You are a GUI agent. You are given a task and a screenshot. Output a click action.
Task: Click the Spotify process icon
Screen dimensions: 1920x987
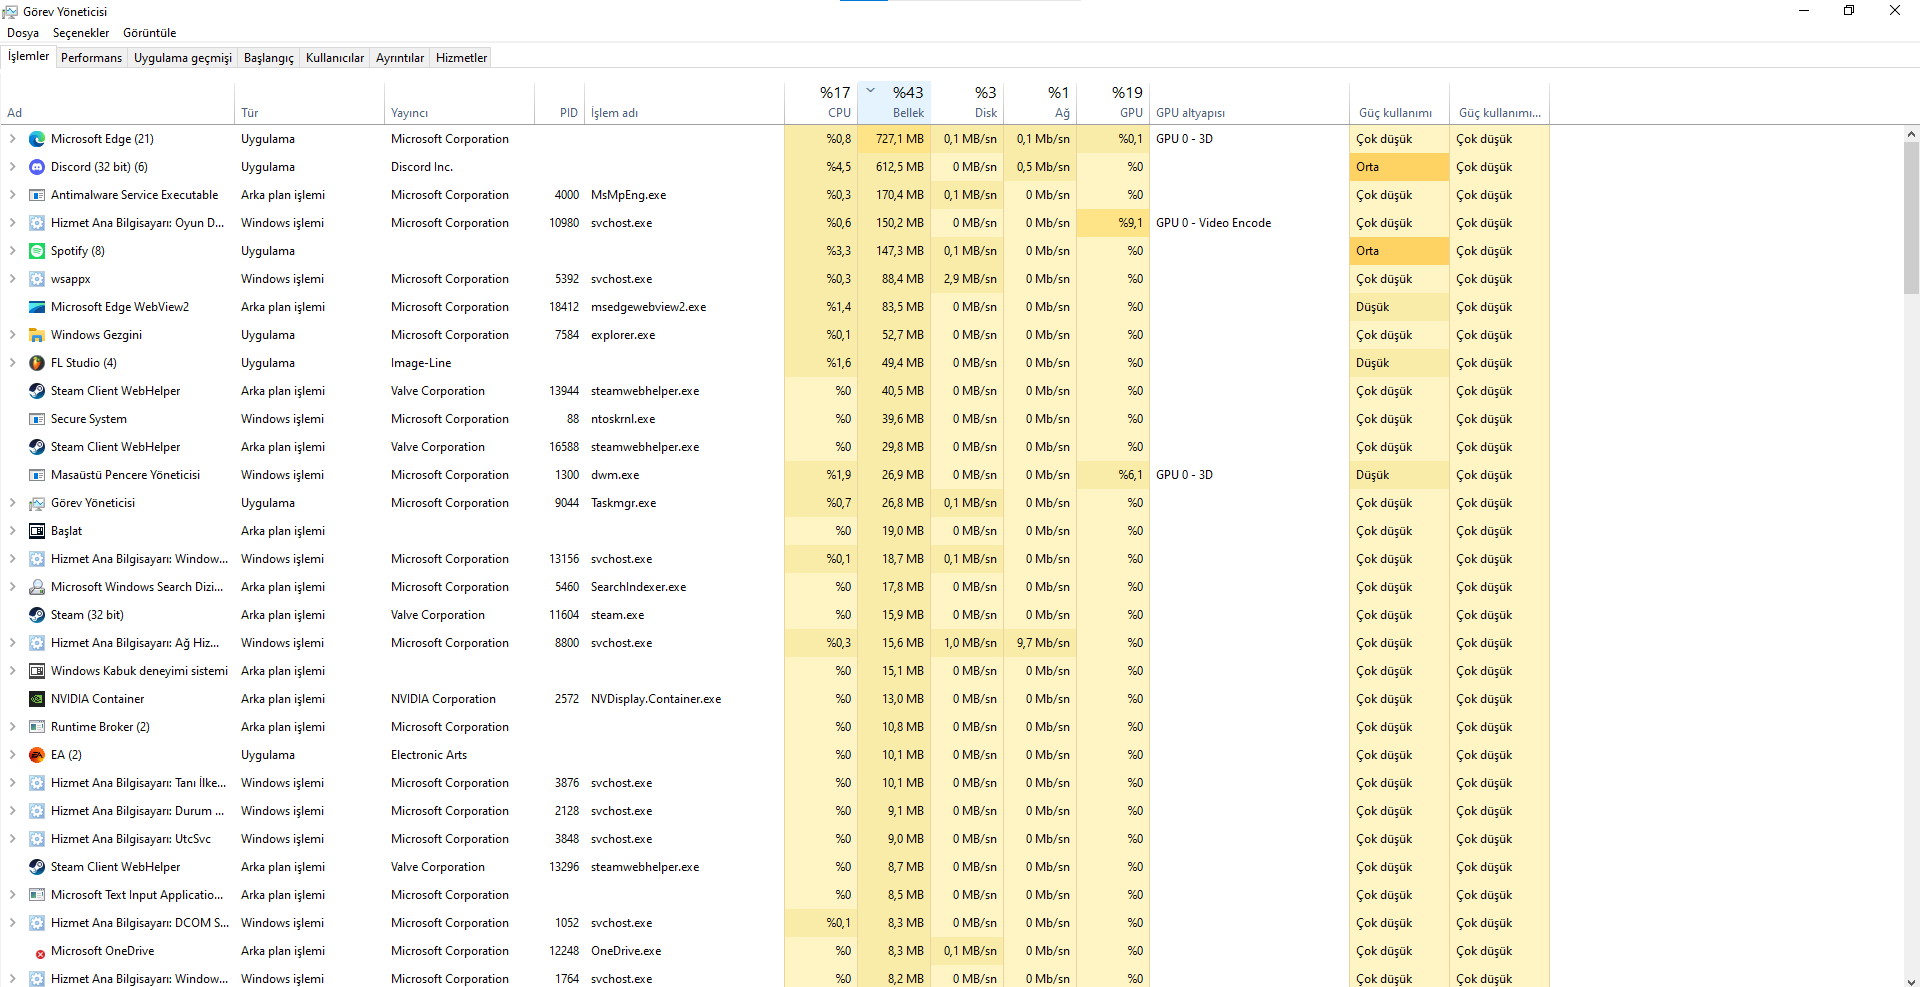(x=37, y=251)
